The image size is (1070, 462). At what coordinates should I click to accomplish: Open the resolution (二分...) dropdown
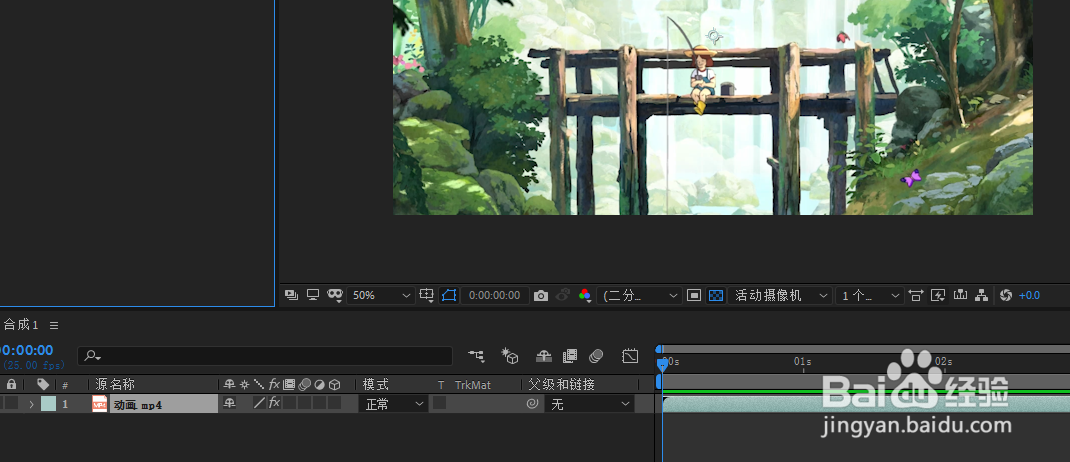point(639,295)
